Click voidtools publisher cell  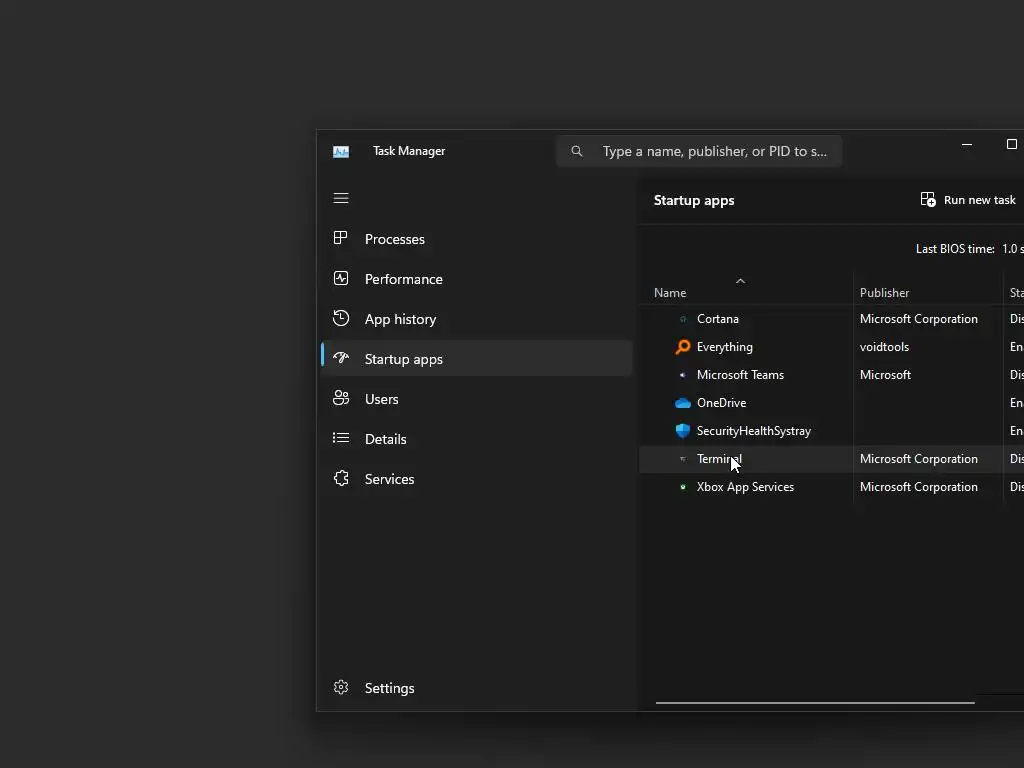tap(884, 347)
